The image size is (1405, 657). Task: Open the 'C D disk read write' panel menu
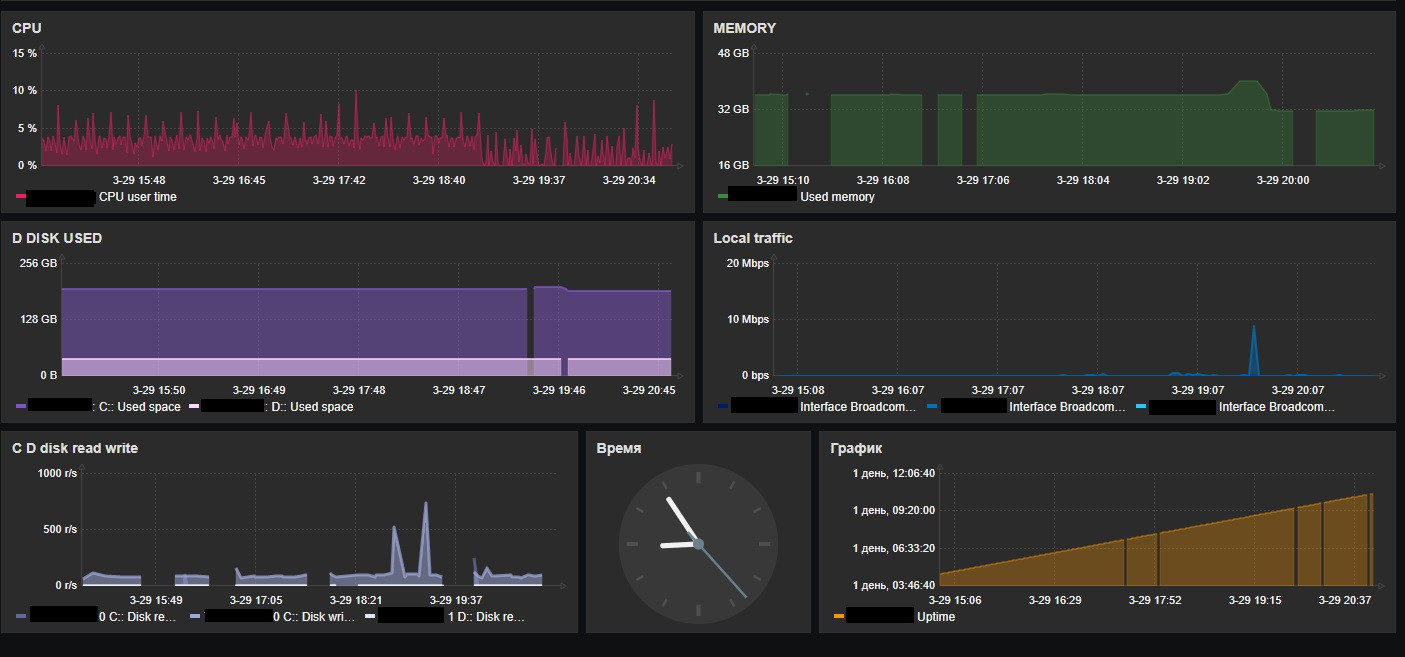[75, 448]
